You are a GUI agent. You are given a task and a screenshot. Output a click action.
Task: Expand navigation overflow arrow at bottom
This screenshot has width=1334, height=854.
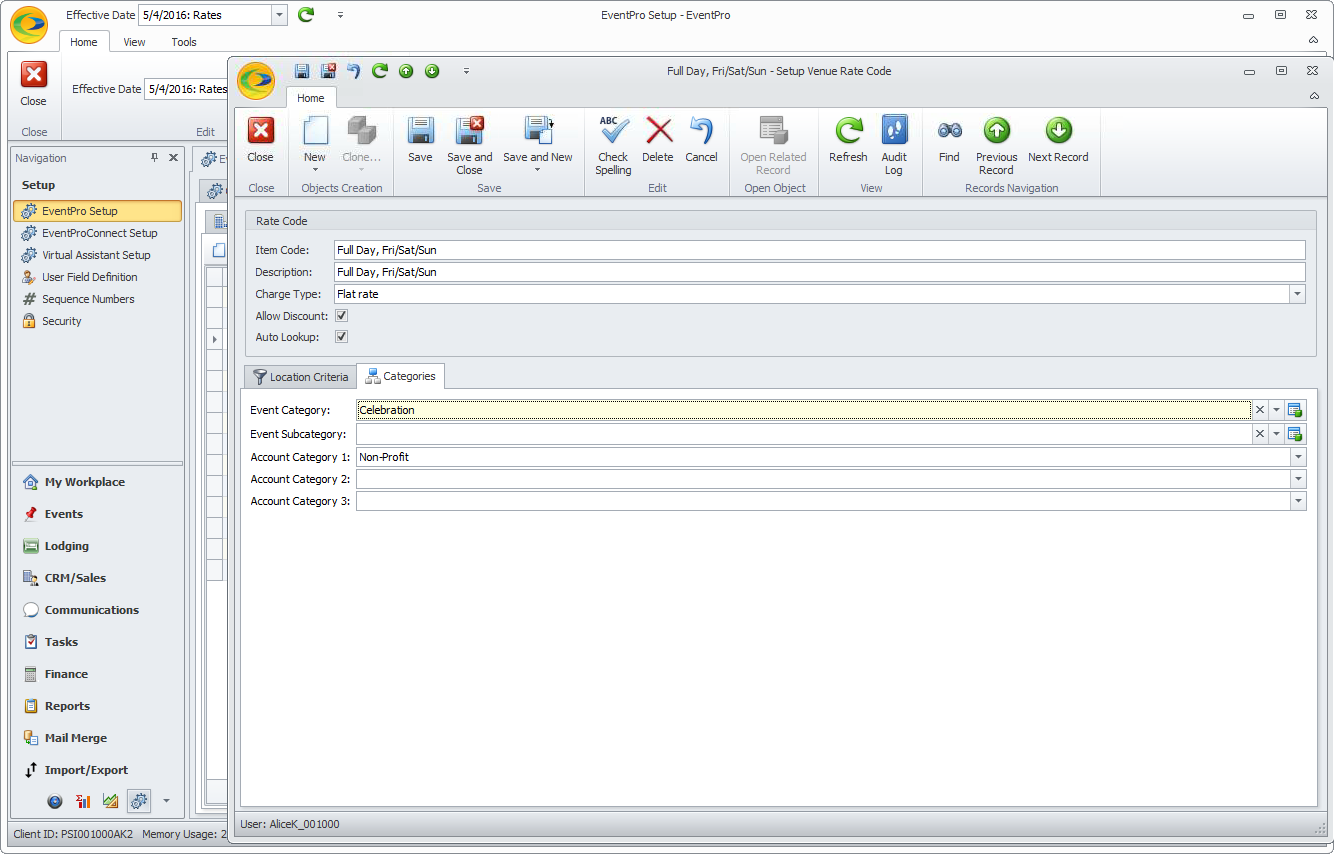click(x=166, y=801)
